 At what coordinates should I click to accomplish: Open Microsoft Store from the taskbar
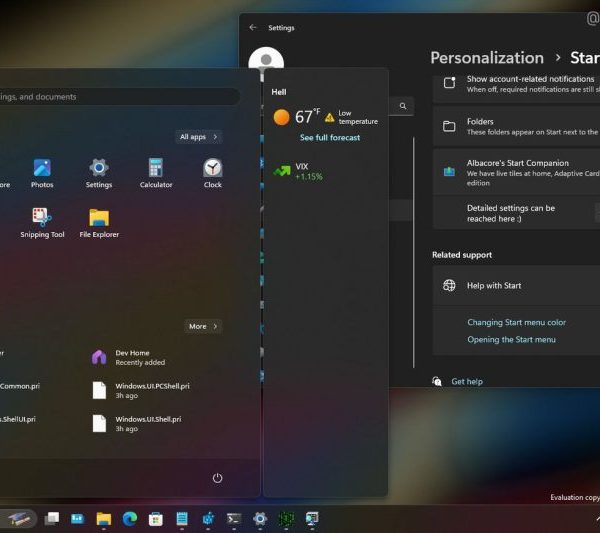pos(156,519)
